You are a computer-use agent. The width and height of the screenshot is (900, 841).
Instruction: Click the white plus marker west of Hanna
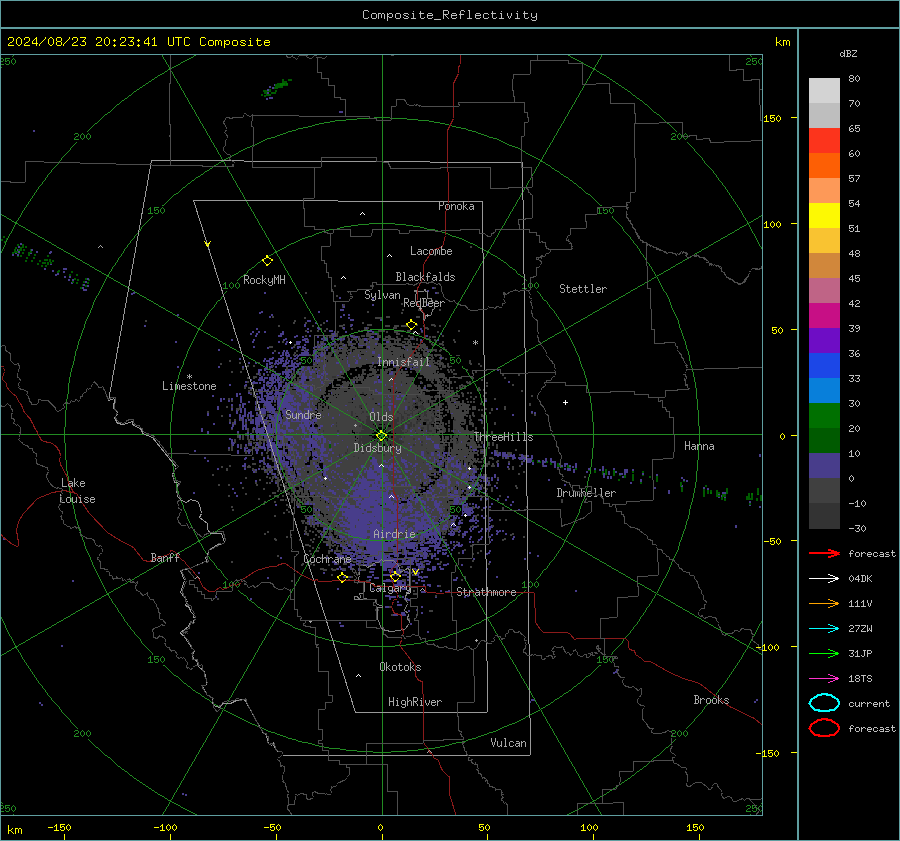[x=565, y=402]
